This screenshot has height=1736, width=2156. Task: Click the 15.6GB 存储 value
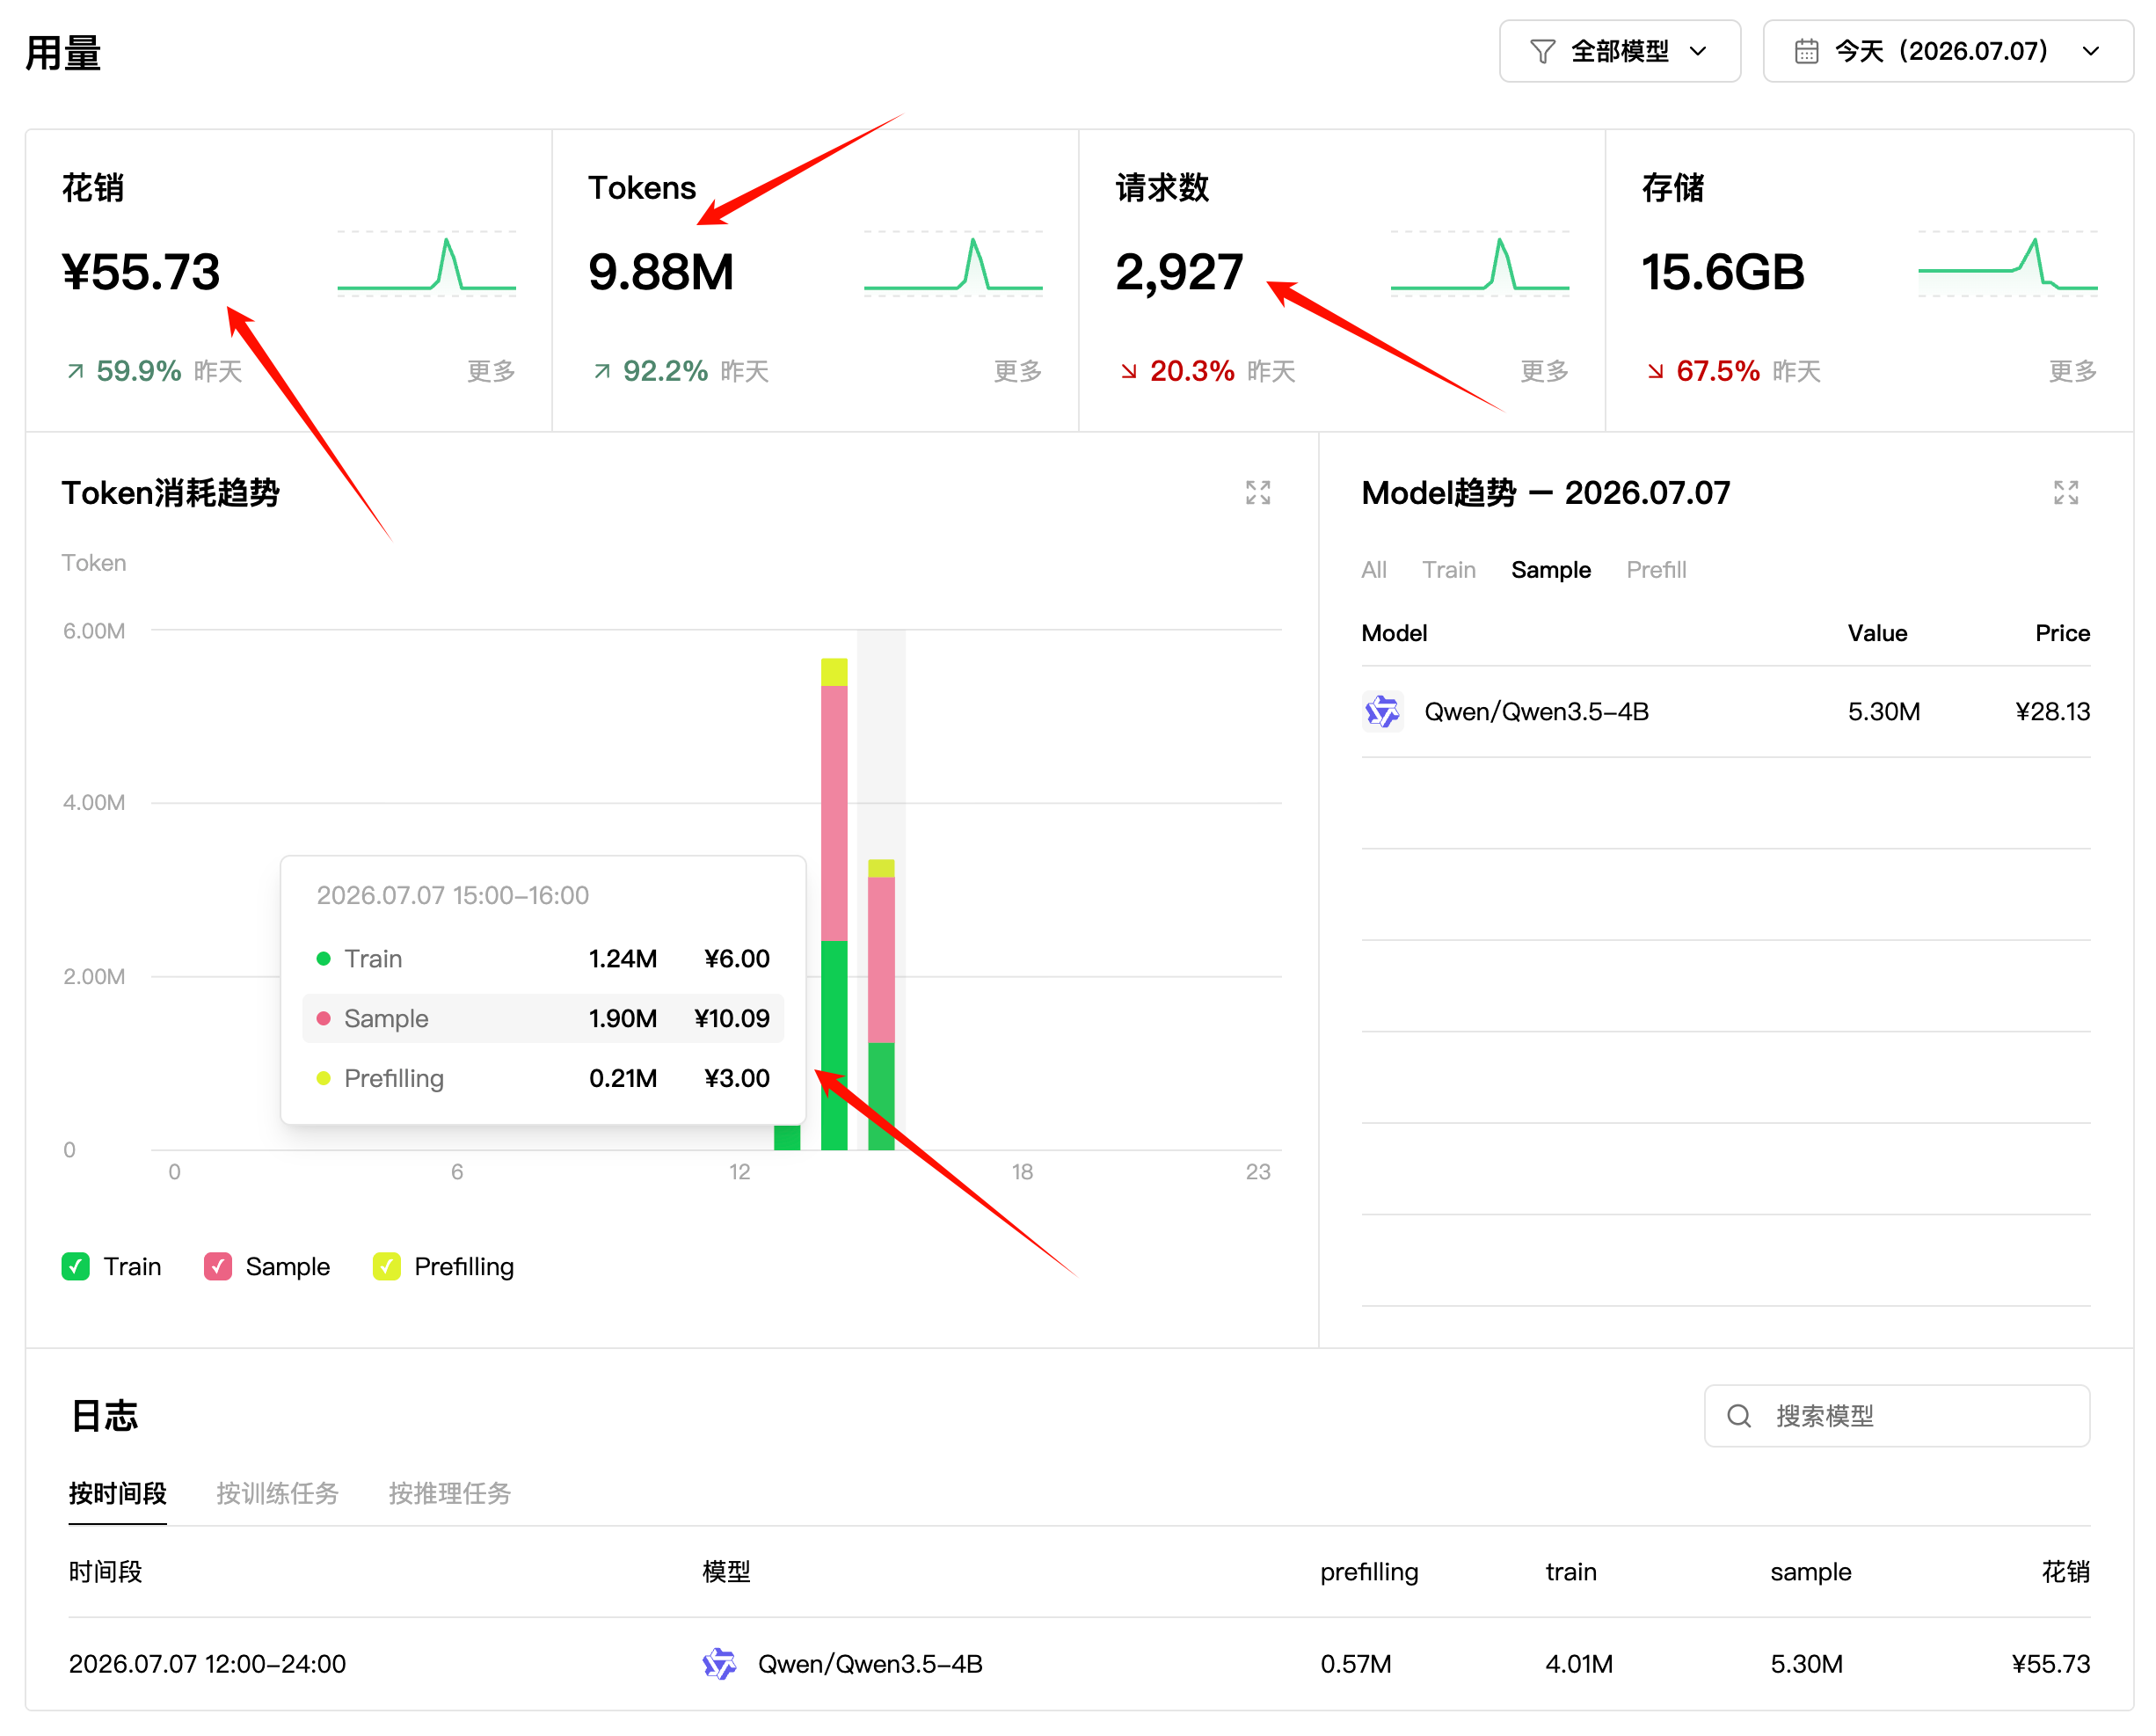tap(1723, 272)
